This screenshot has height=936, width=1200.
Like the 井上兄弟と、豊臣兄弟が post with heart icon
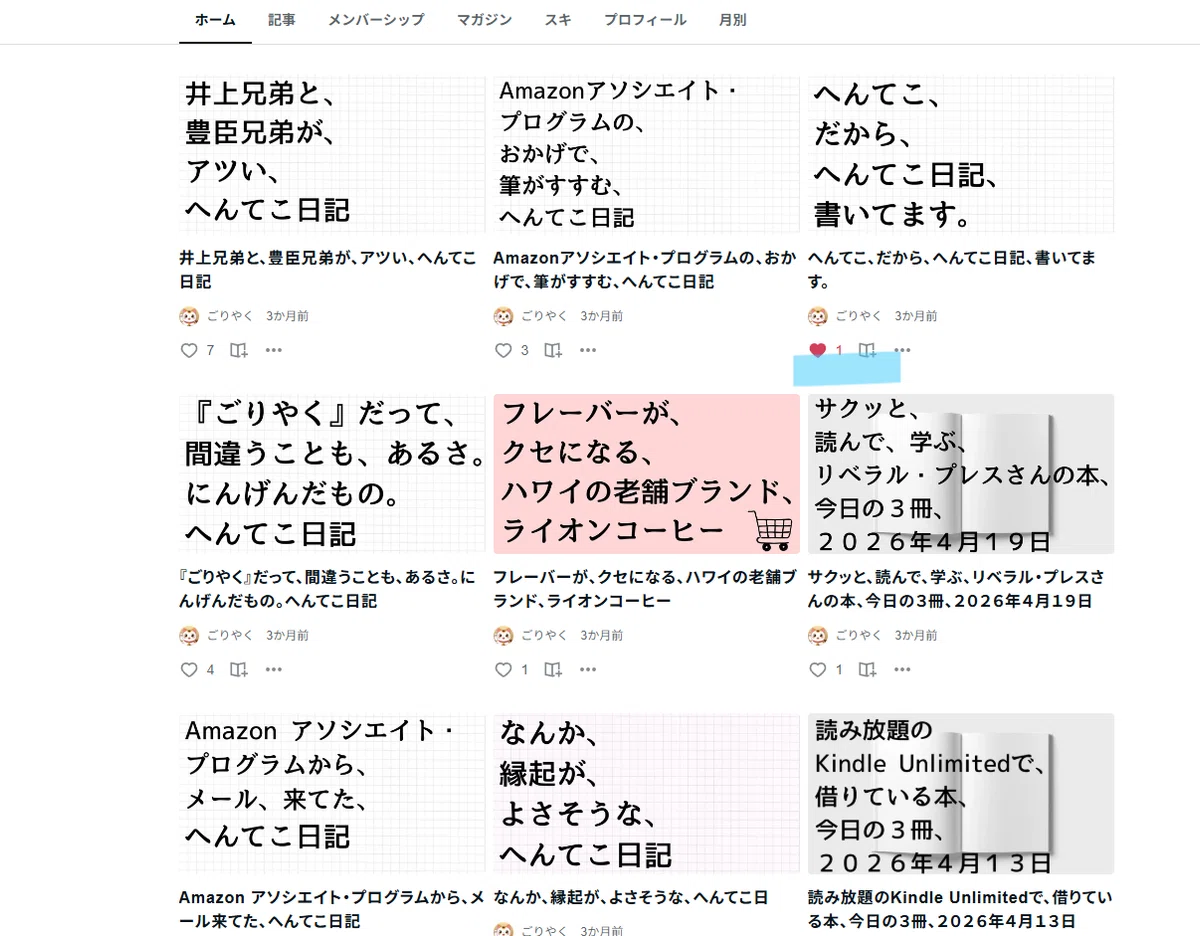189,350
